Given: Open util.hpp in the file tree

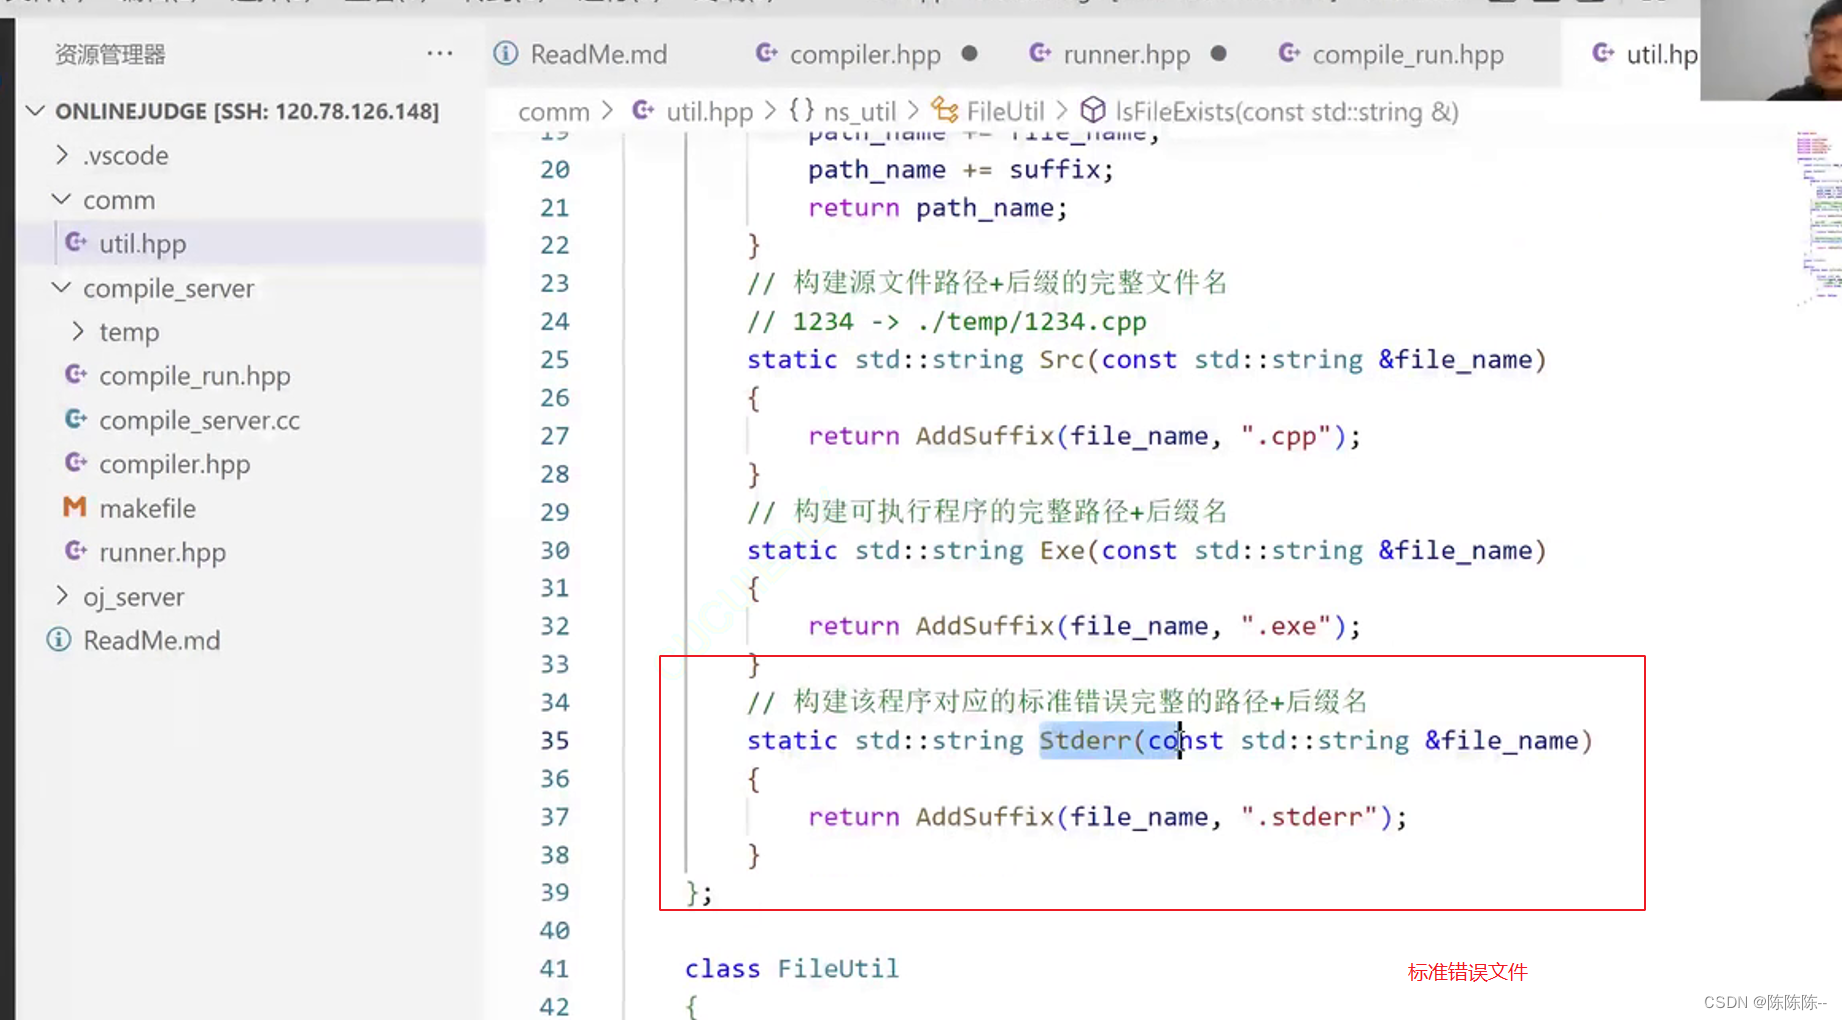Looking at the screenshot, I should [x=252, y=244].
